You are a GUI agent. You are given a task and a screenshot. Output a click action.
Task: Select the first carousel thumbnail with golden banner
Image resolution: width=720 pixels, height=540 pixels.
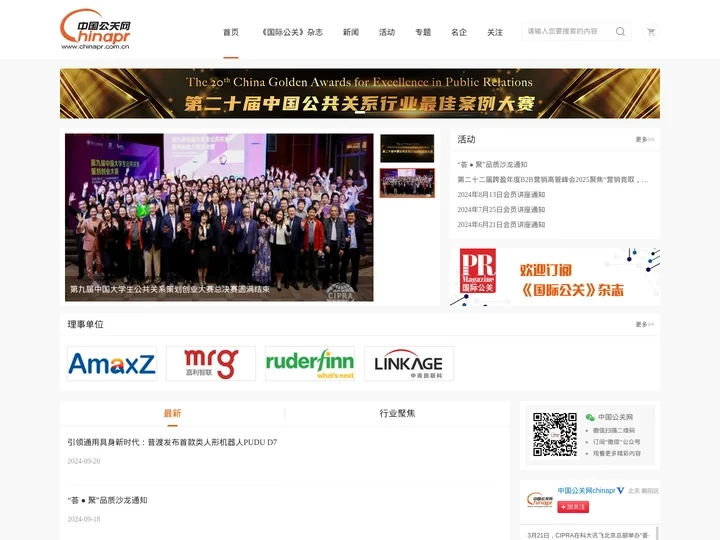407,148
